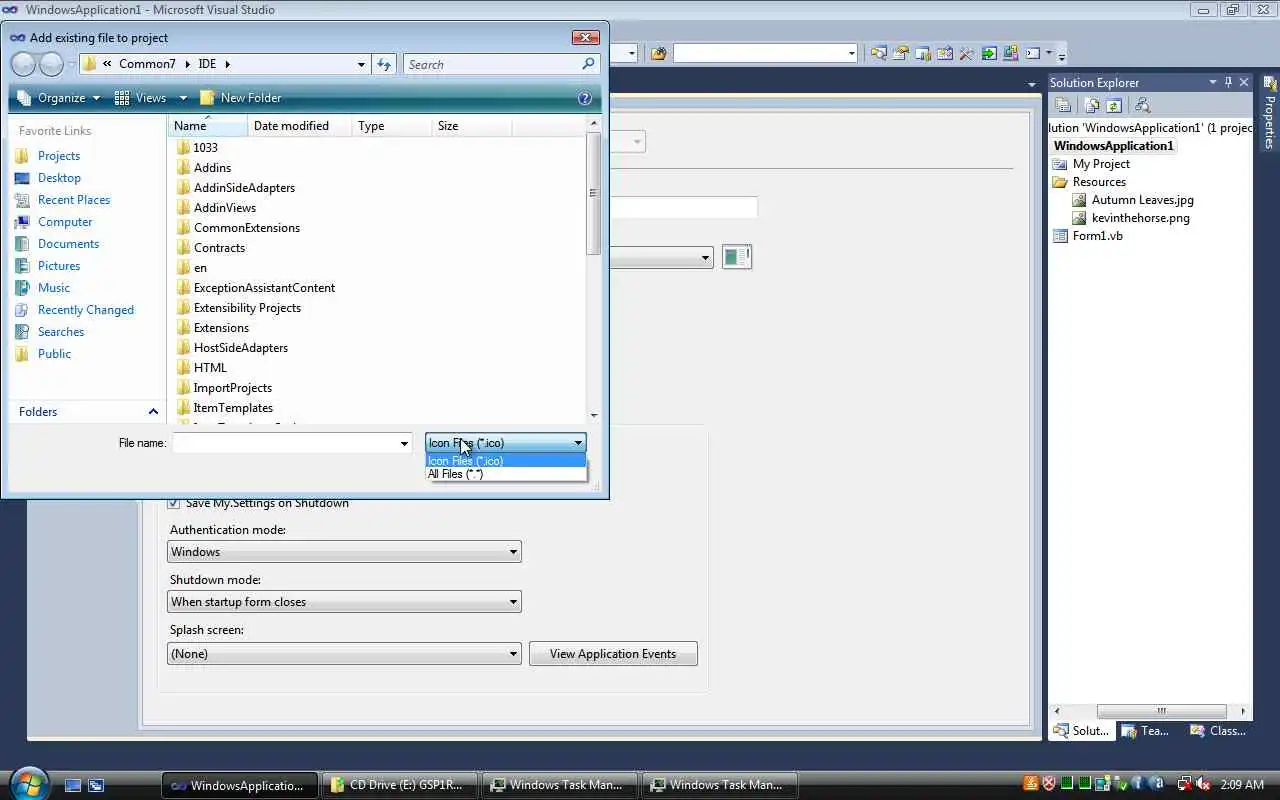Click the icon preview next to Icon dropdown
This screenshot has height=800, width=1280.
(736, 257)
